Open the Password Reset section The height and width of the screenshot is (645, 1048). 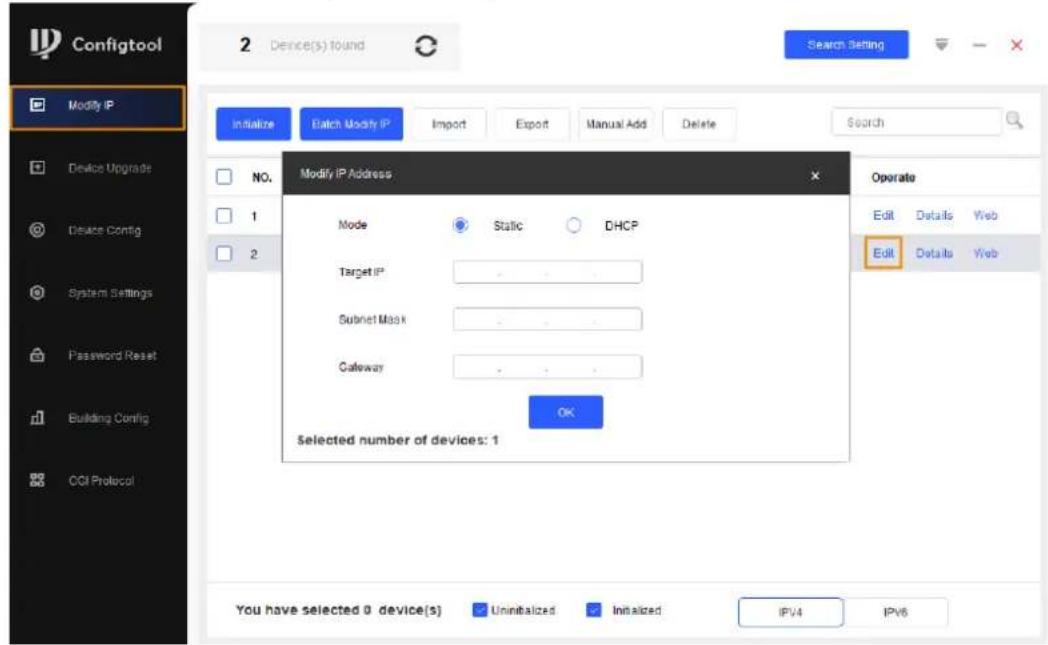click(112, 355)
